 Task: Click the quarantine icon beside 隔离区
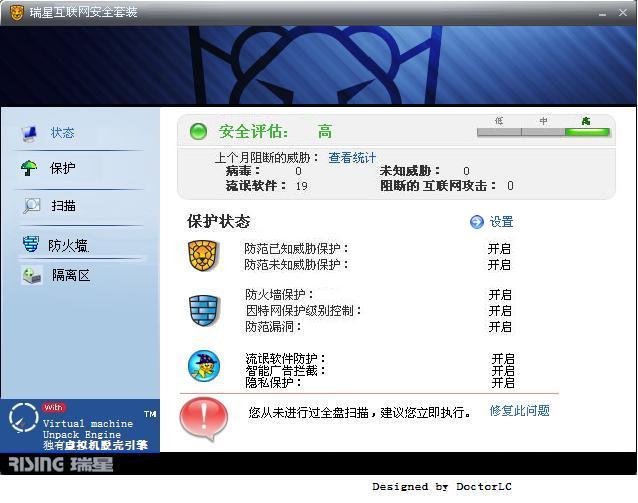click(32, 276)
